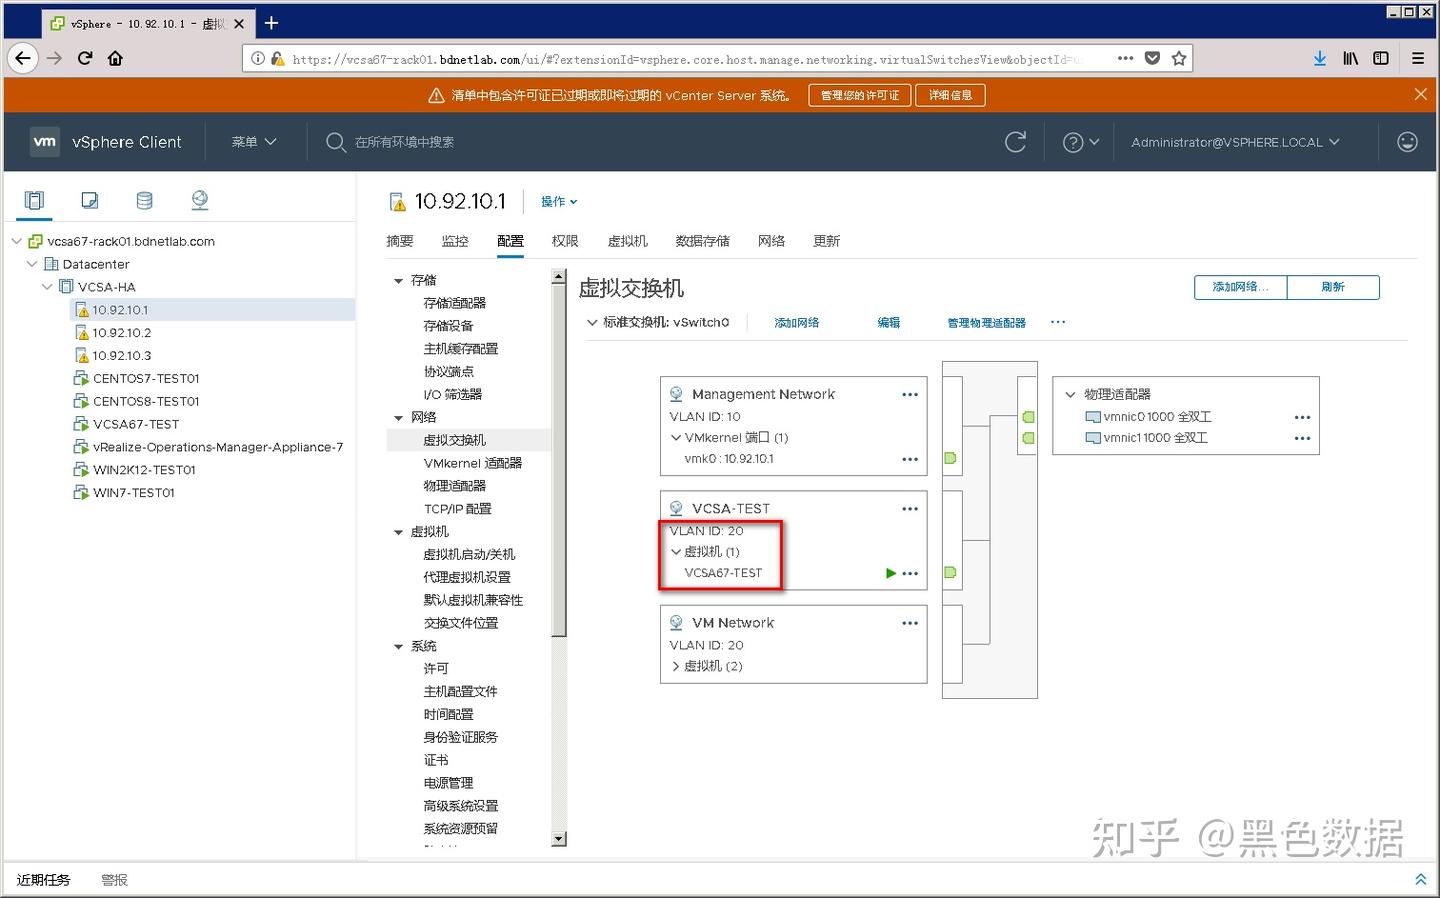Open the help question-mark menu
The height and width of the screenshot is (898, 1440).
coord(1080,142)
